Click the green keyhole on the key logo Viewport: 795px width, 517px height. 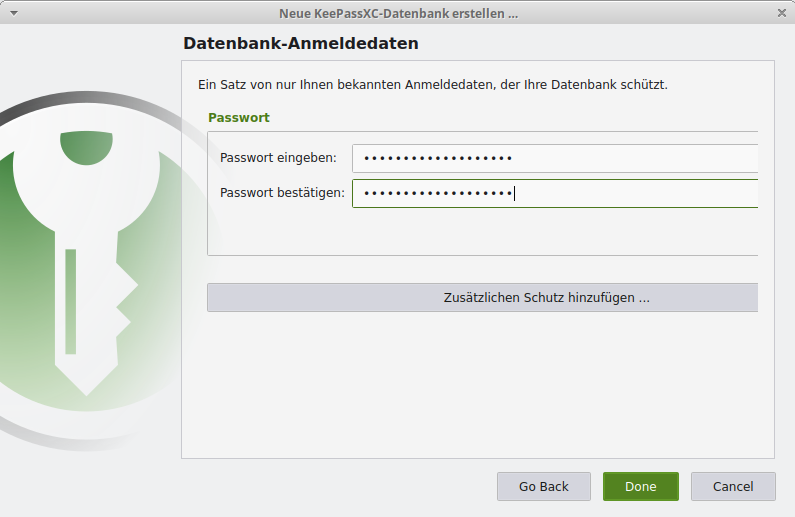tap(86, 148)
